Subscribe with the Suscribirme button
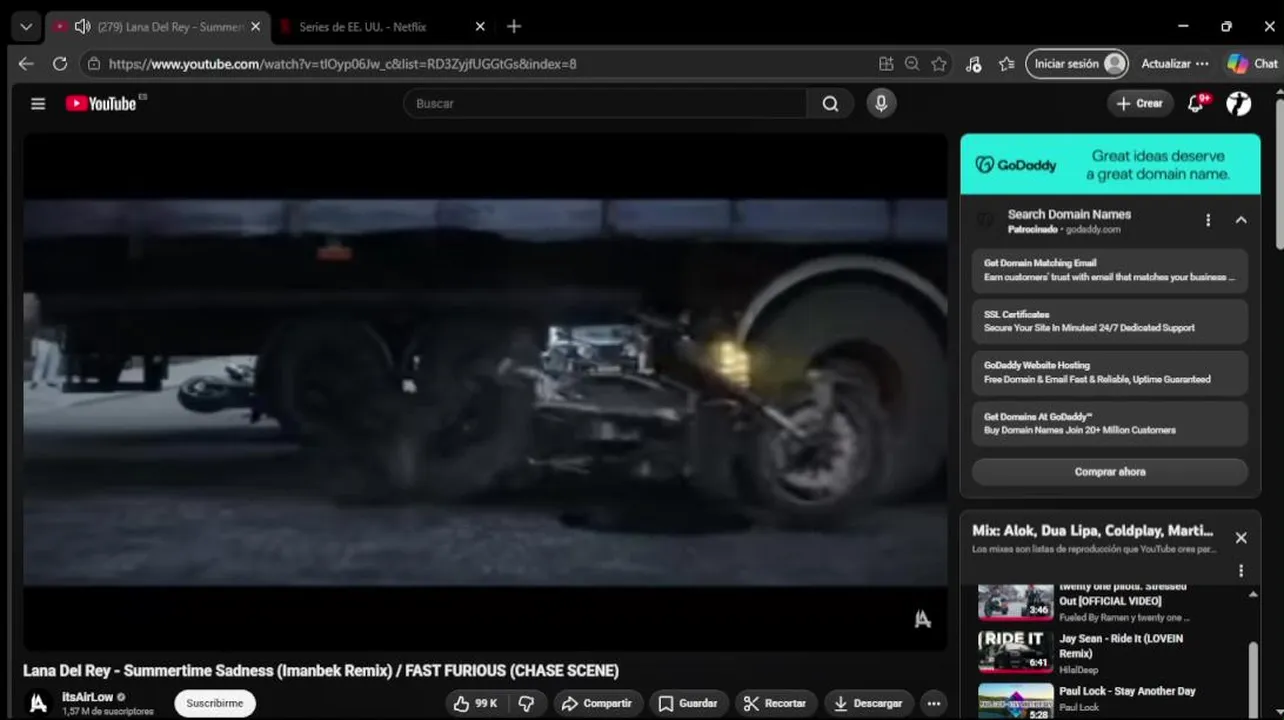 click(215, 703)
